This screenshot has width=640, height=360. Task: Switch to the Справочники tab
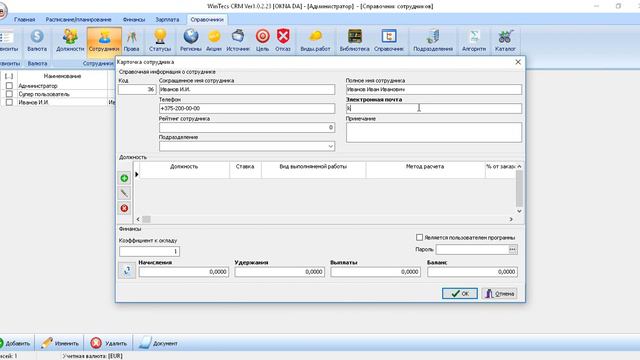(x=207, y=19)
